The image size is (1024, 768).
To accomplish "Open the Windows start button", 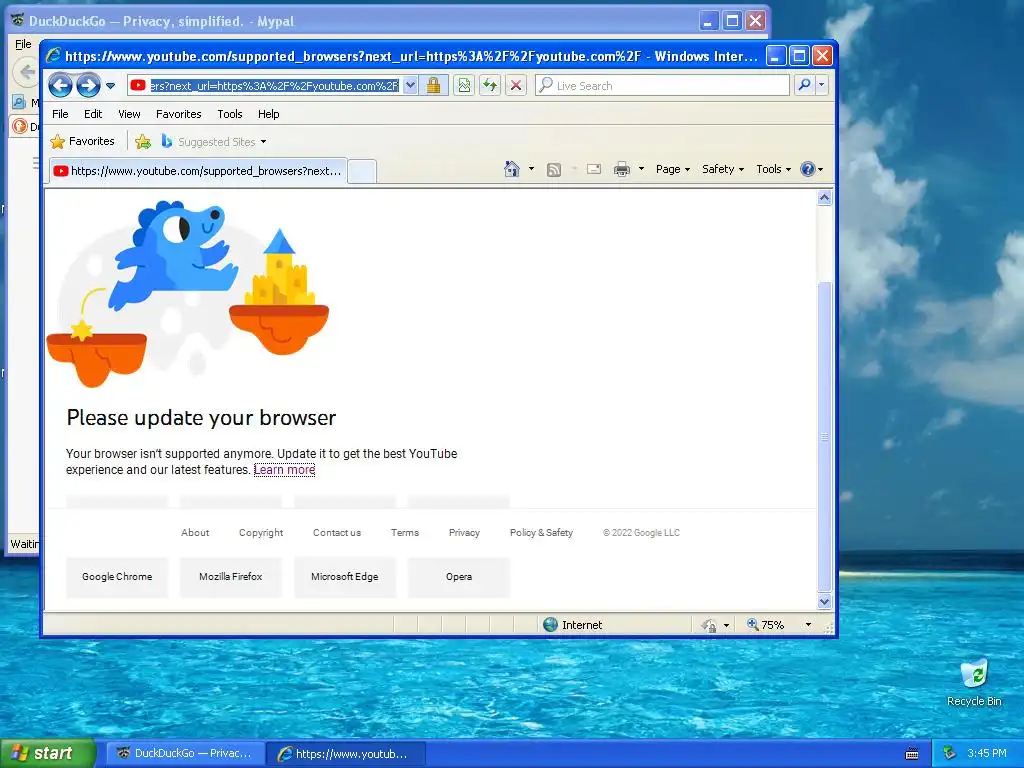I will pyautogui.click(x=46, y=753).
